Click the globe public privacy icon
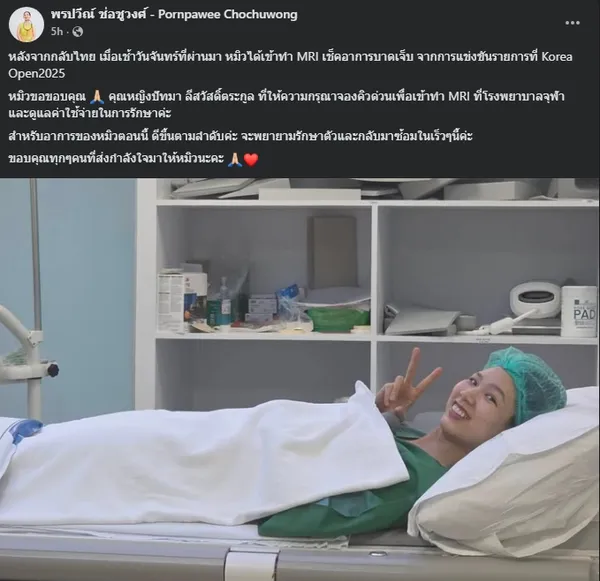The width and height of the screenshot is (600, 581). pyautogui.click(x=78, y=31)
